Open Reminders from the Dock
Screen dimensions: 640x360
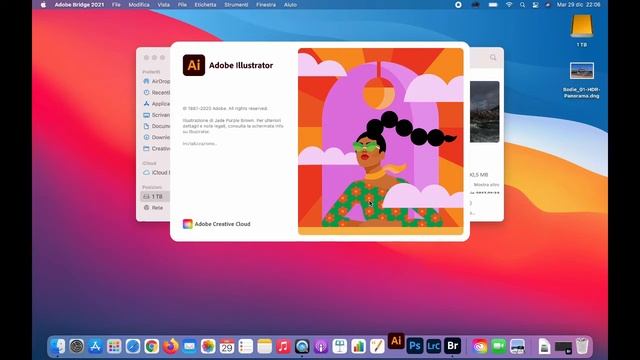[x=246, y=347]
